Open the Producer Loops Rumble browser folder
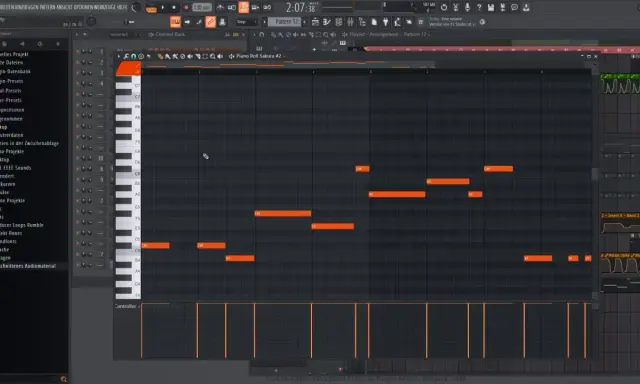The height and width of the screenshot is (384, 640). 22,225
